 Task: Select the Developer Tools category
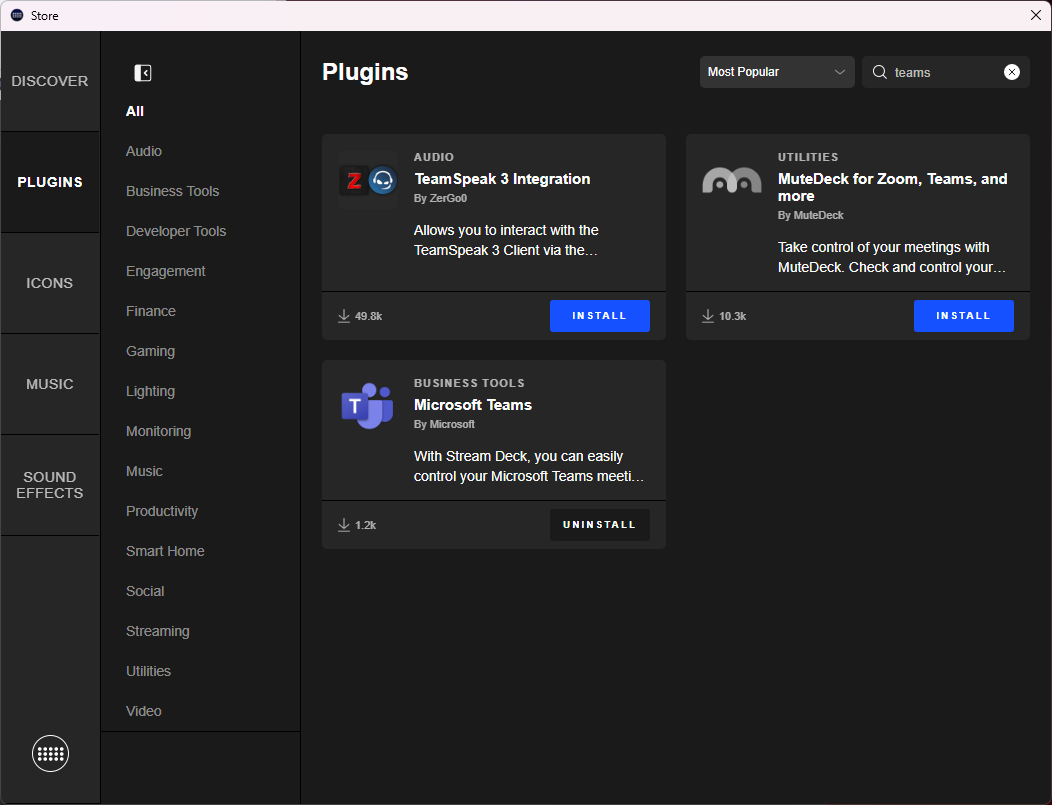click(176, 231)
